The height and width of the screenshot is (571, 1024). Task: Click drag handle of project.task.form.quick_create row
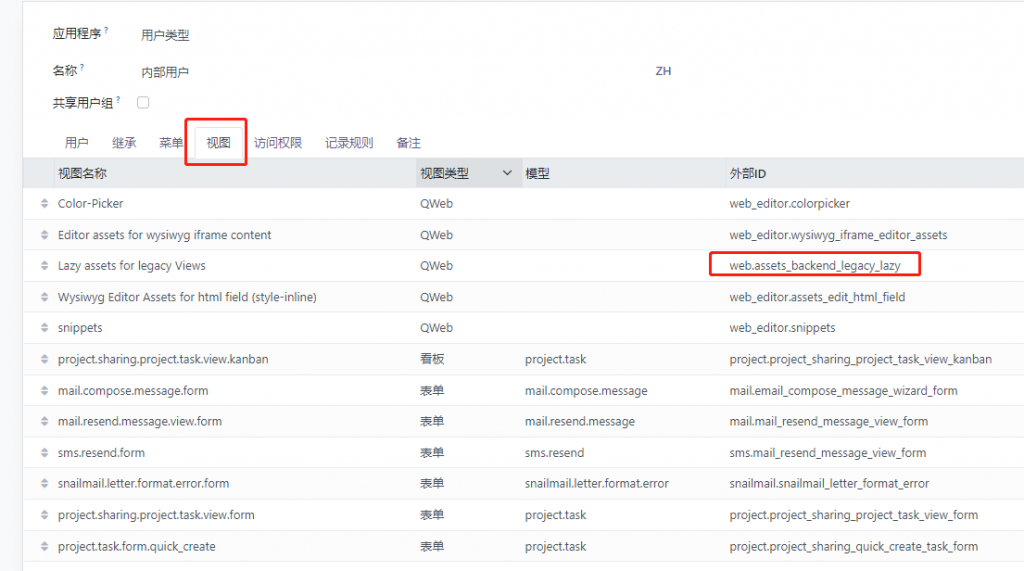(x=44, y=546)
